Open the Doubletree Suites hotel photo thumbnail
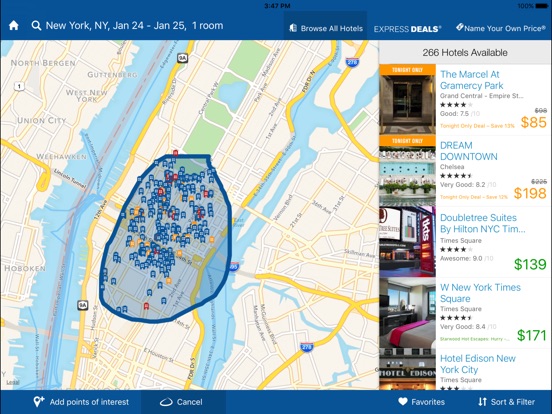This screenshot has width=552, height=414. 407,242
